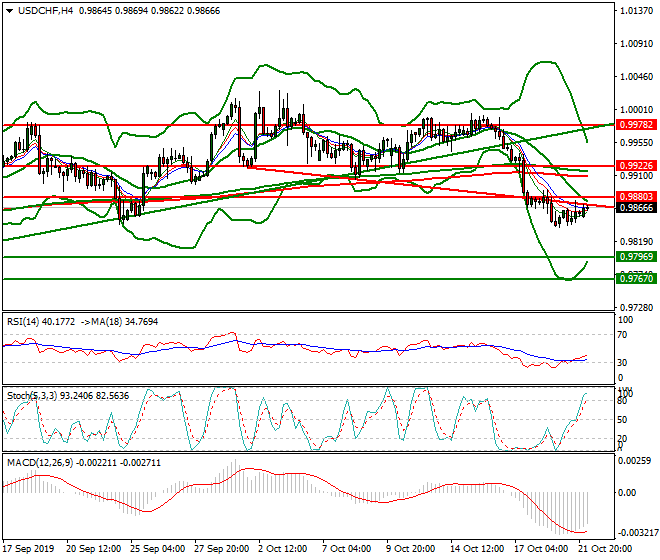This screenshot has height=560, width=660.
Task: Click the 27 Sep 20:00 time label
Action: click(221, 549)
